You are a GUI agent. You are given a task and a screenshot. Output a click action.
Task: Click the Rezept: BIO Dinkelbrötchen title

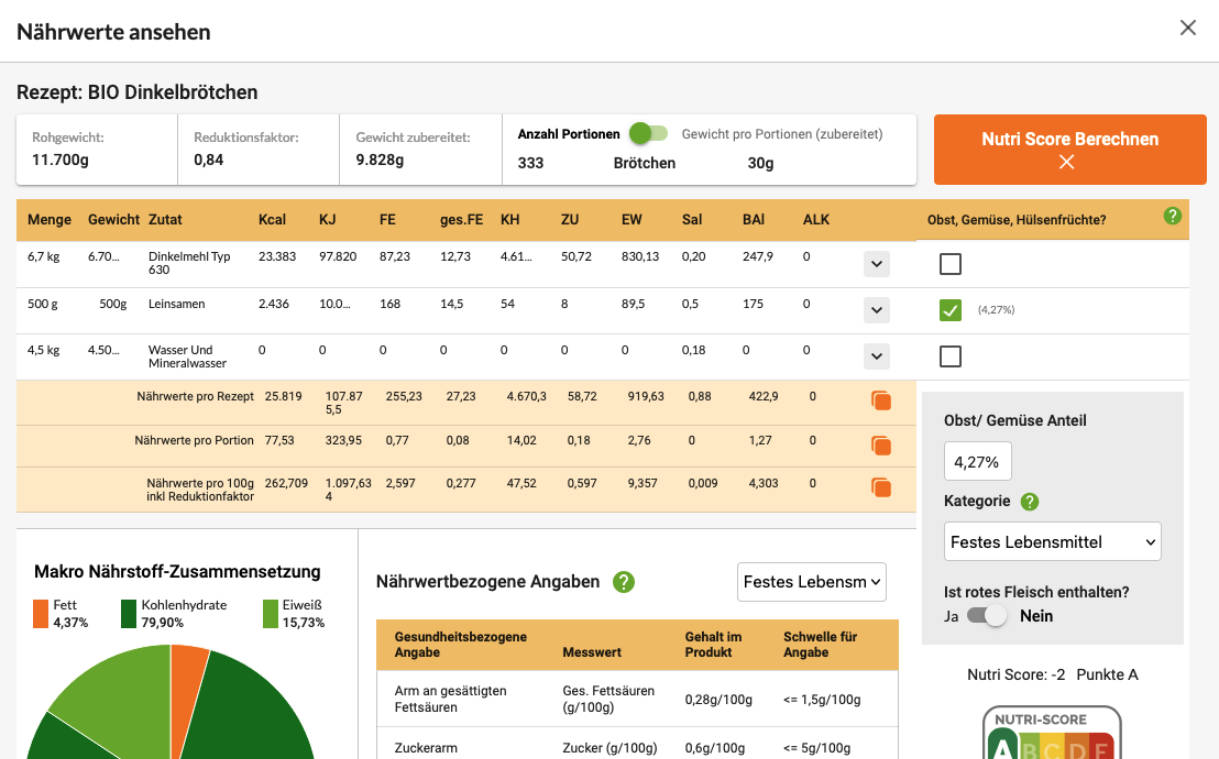[137, 92]
